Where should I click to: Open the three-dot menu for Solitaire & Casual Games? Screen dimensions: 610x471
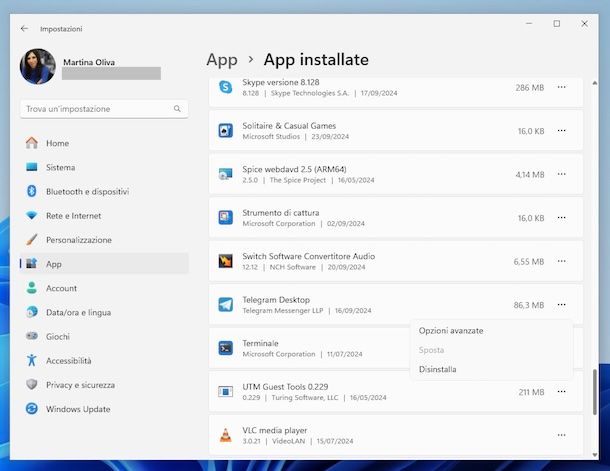(x=562, y=131)
